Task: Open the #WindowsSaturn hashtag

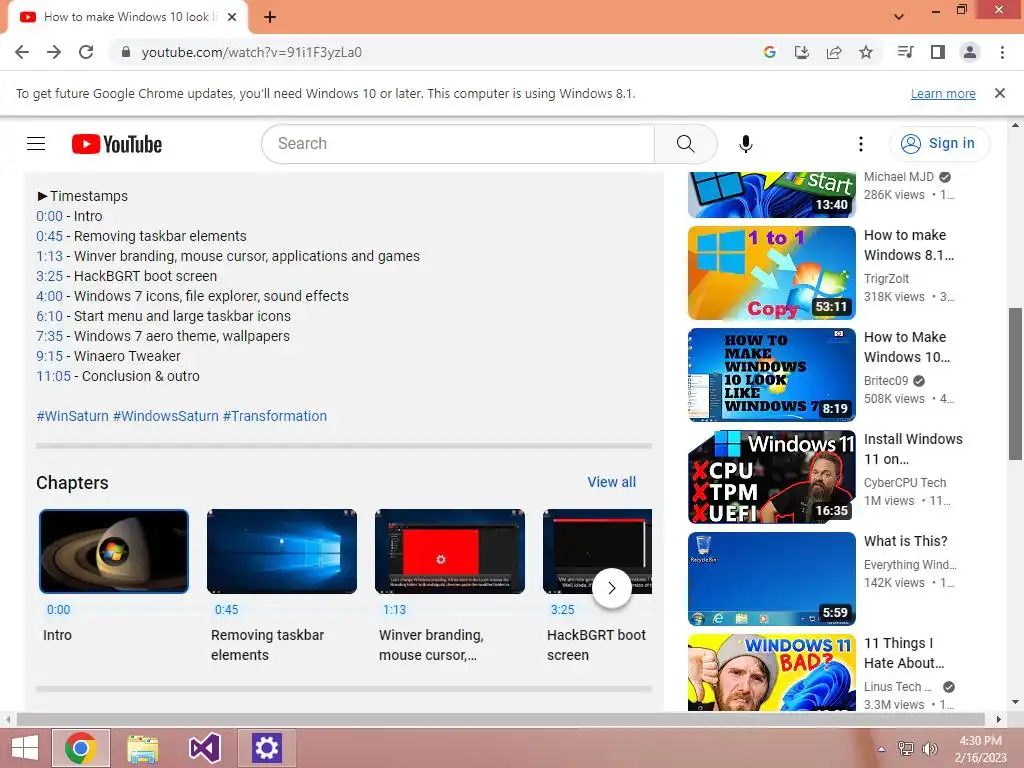Action: tap(166, 416)
